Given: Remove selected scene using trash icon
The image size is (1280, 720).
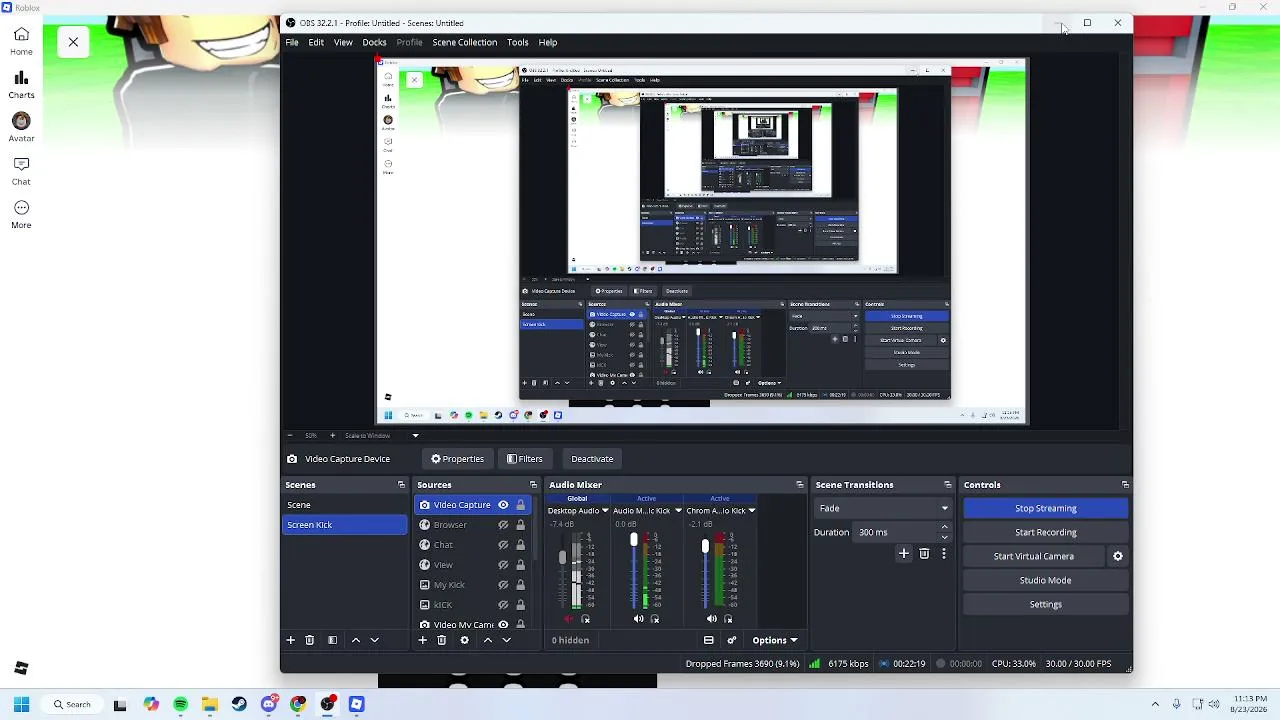Looking at the screenshot, I should 310,640.
